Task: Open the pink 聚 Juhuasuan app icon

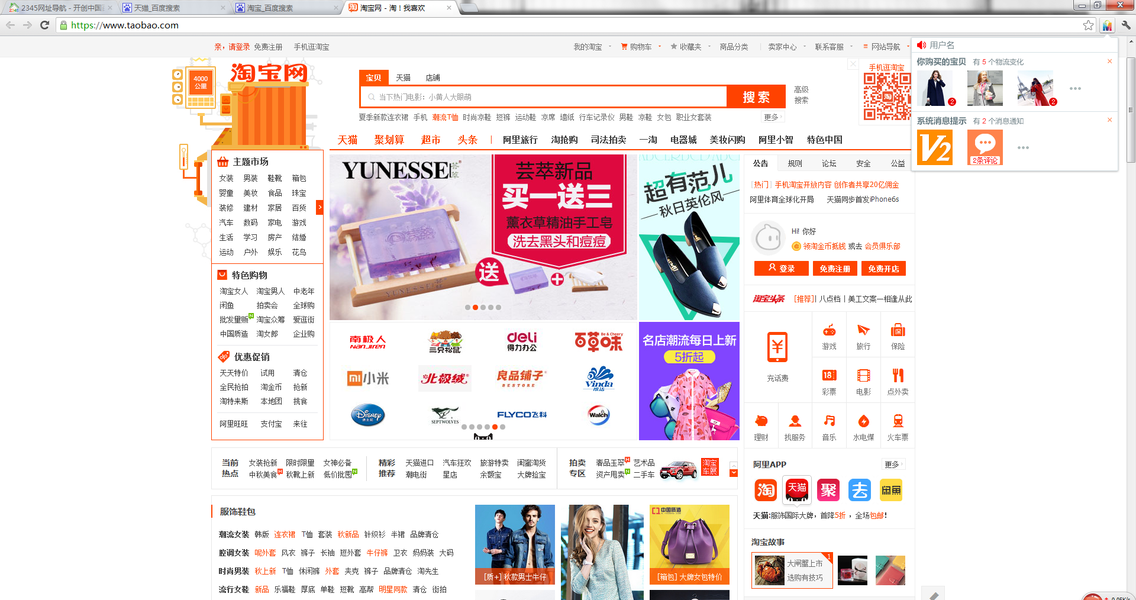Action: pos(828,490)
